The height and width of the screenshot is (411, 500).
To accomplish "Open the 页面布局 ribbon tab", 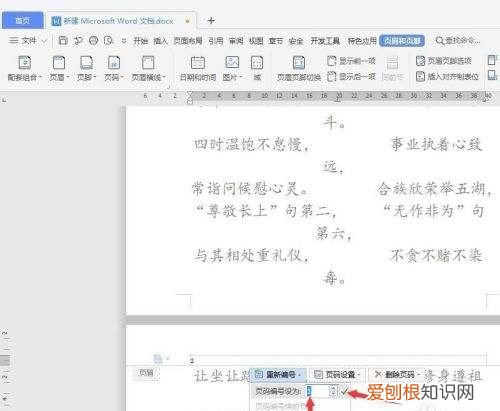I will click(188, 41).
